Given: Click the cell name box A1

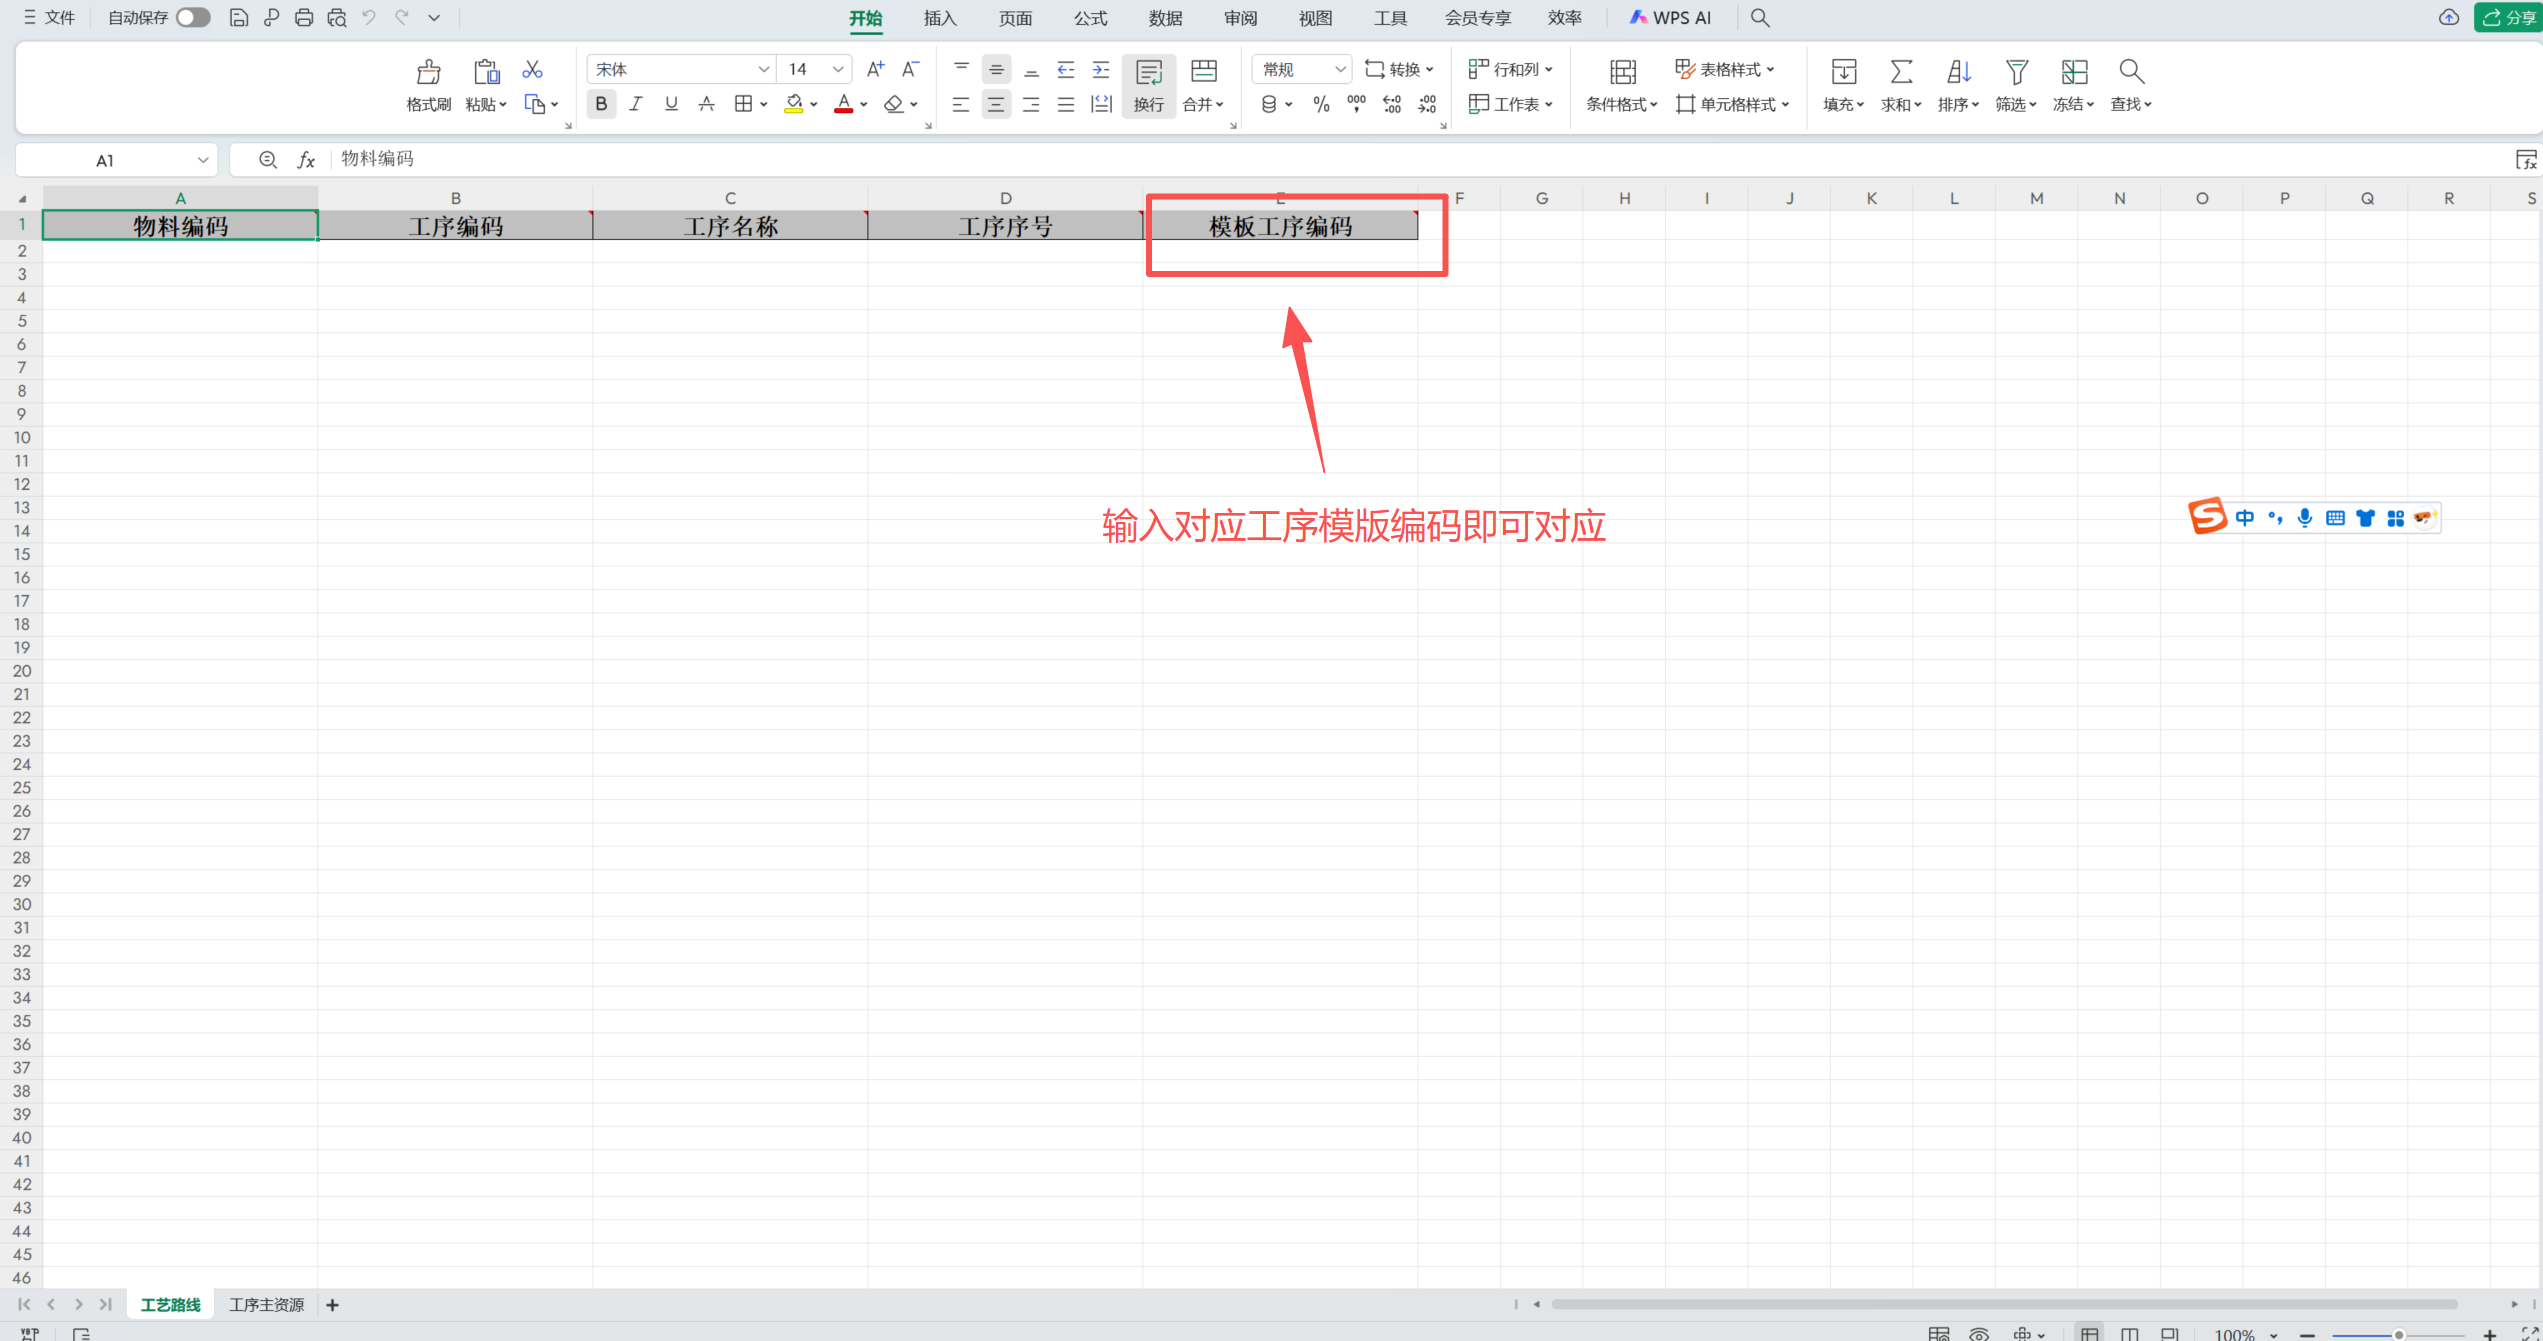Looking at the screenshot, I should pyautogui.click(x=105, y=160).
